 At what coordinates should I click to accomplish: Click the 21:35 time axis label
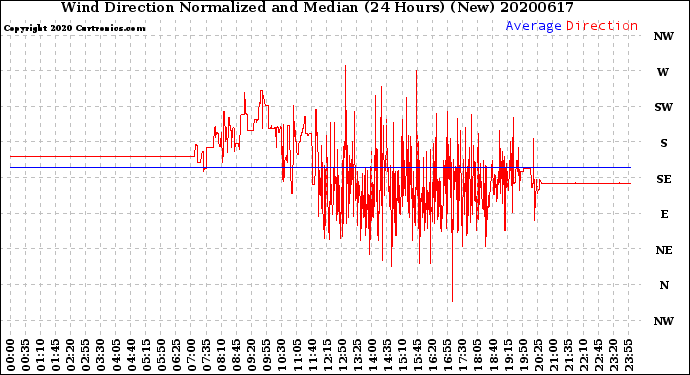568,355
